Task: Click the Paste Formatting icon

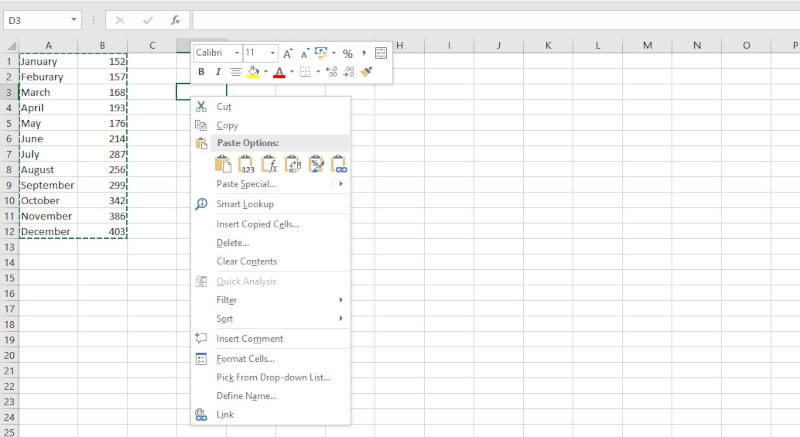Action: click(316, 164)
